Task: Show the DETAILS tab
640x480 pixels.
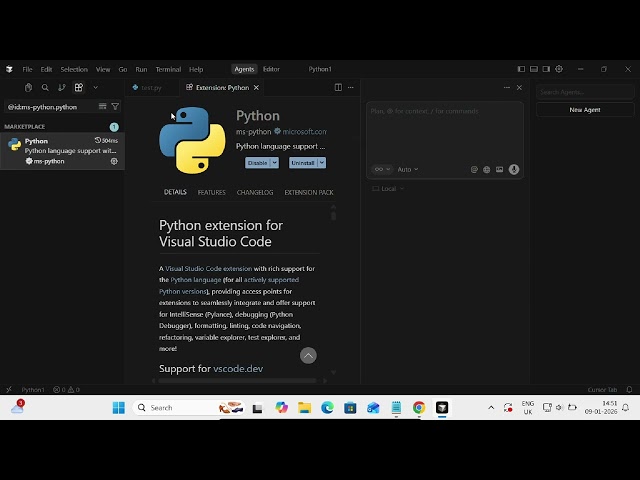Action: (175, 192)
